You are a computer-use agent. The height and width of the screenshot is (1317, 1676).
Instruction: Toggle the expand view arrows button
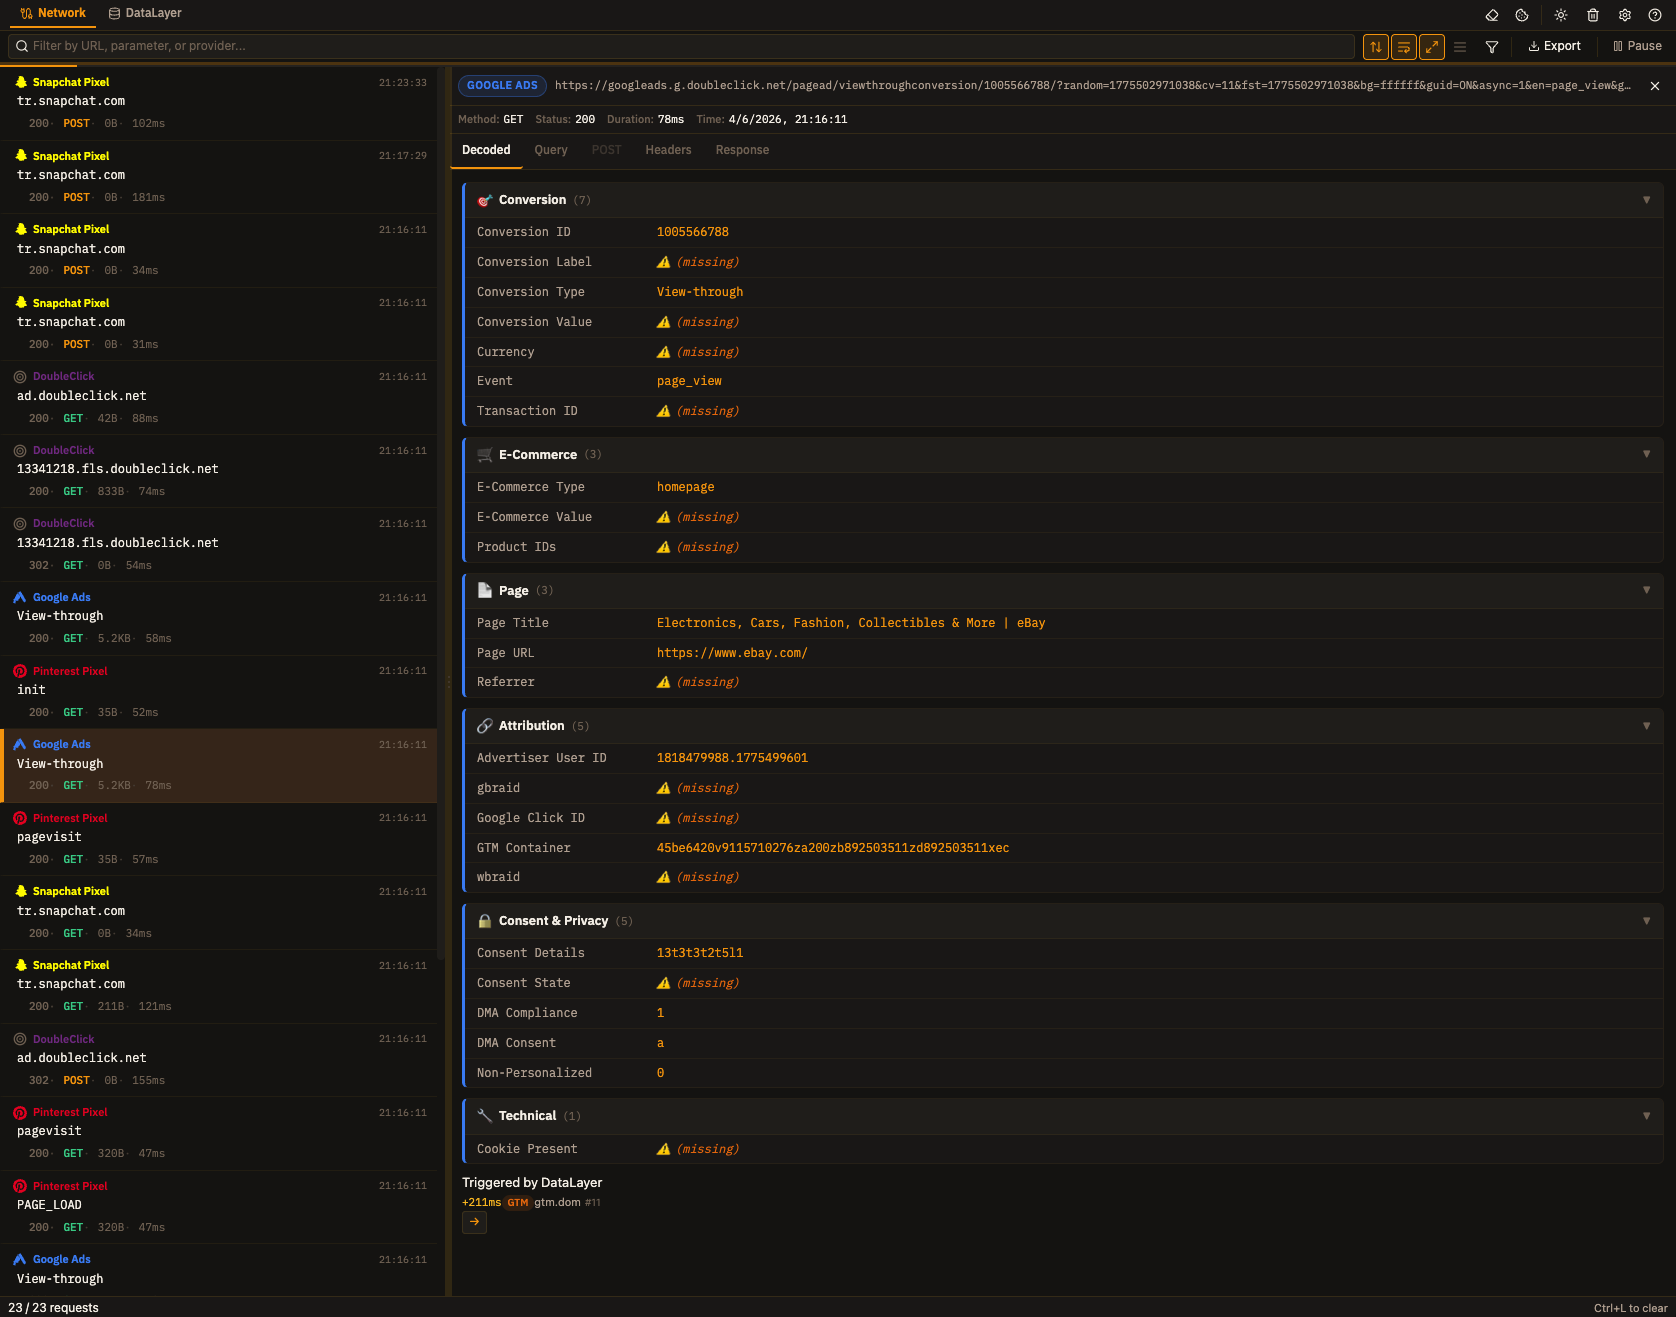pyautogui.click(x=1432, y=46)
